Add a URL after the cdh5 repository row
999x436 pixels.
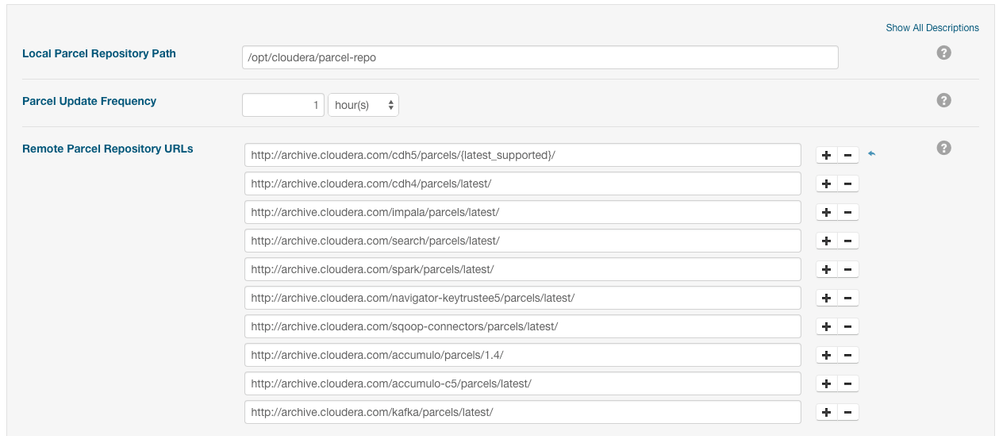point(826,155)
